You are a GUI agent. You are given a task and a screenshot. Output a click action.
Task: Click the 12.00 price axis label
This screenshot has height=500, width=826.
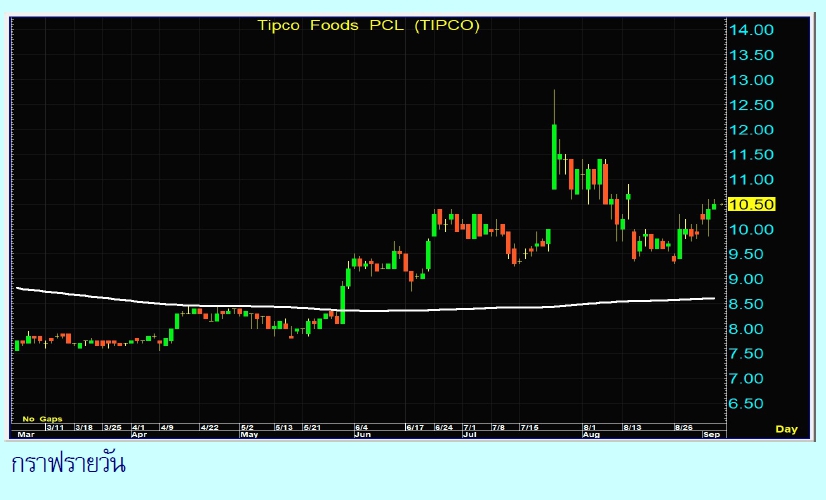(x=751, y=130)
